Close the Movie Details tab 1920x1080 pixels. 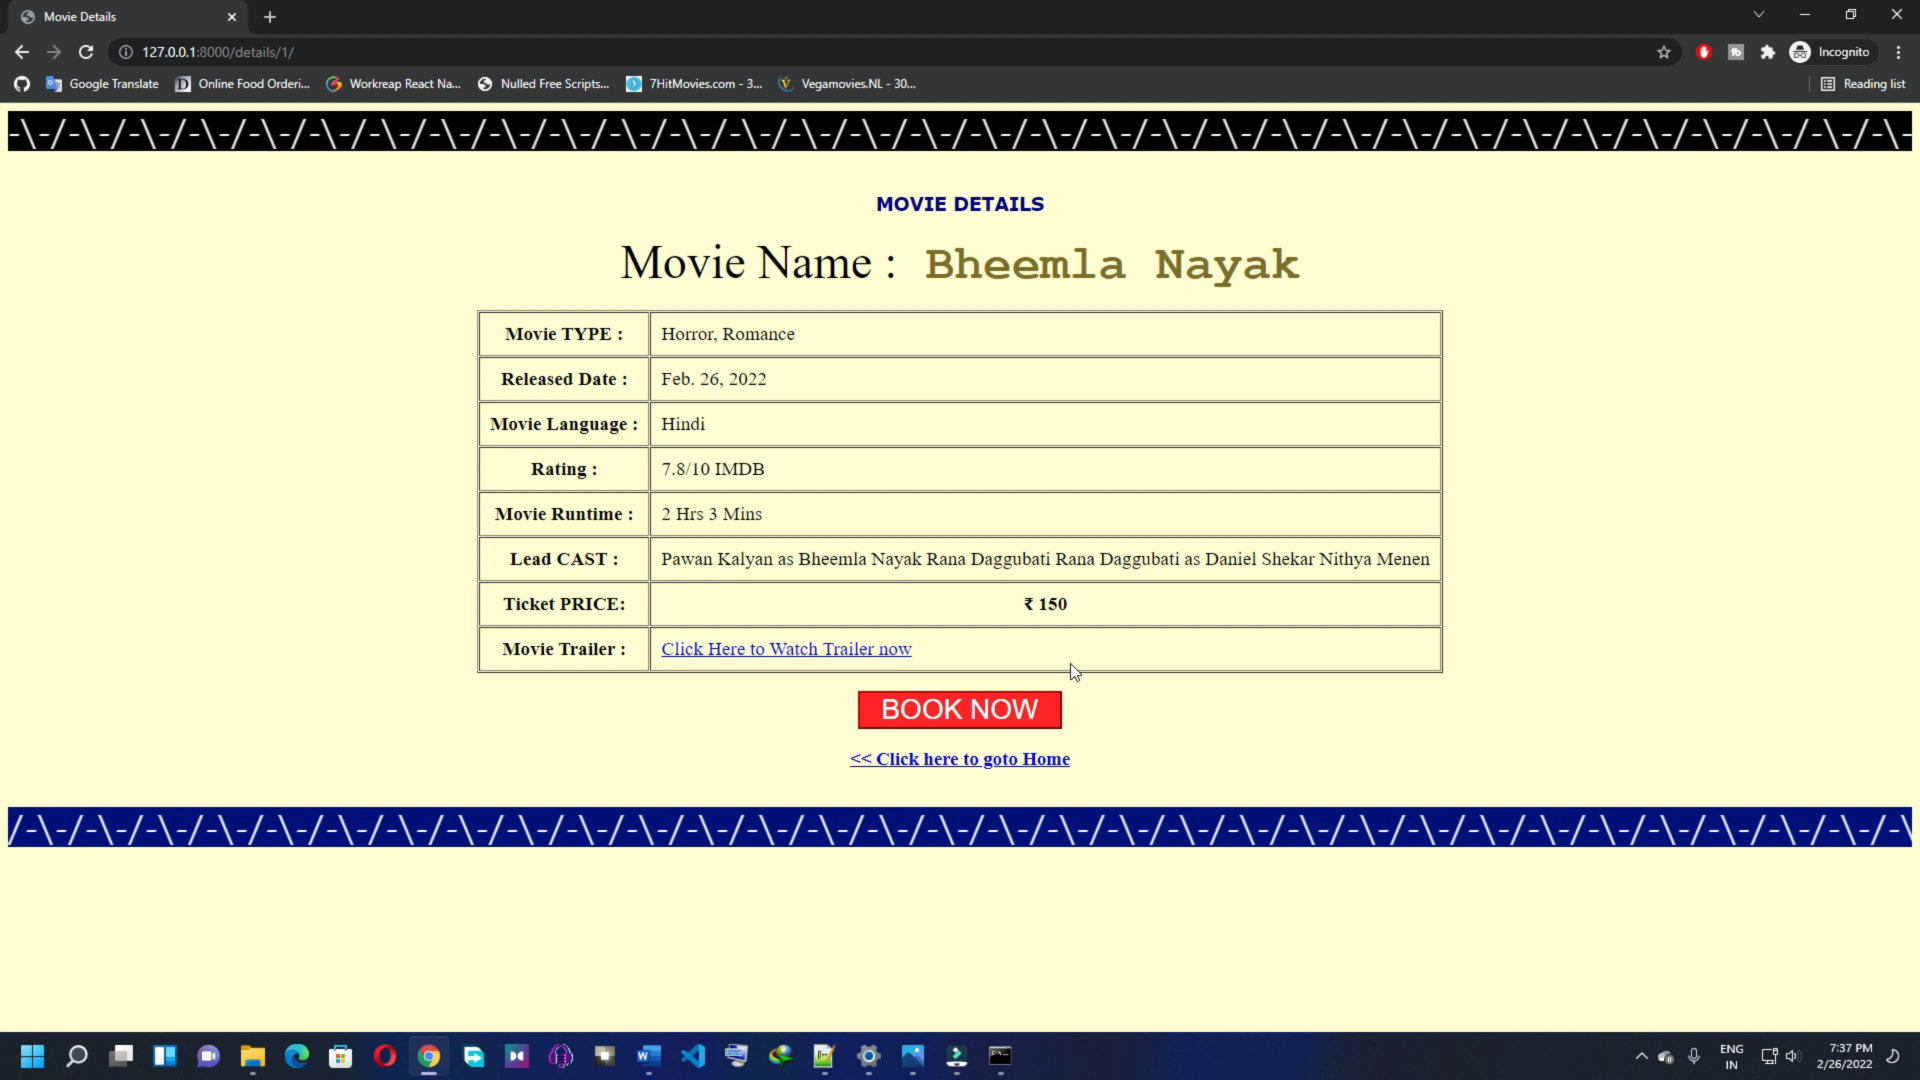pyautogui.click(x=232, y=17)
